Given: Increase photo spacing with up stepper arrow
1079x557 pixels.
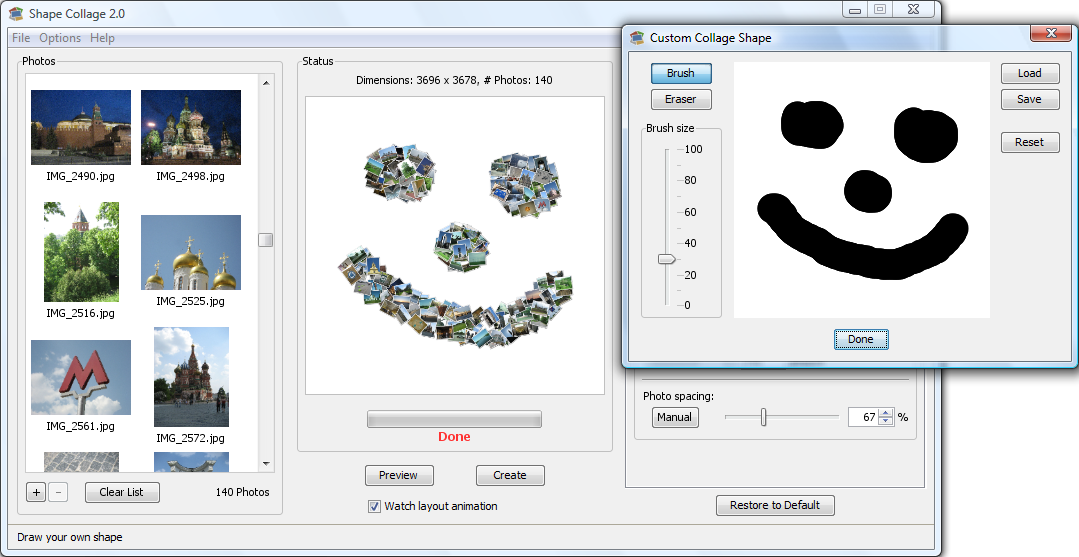Looking at the screenshot, I should pos(885,413).
